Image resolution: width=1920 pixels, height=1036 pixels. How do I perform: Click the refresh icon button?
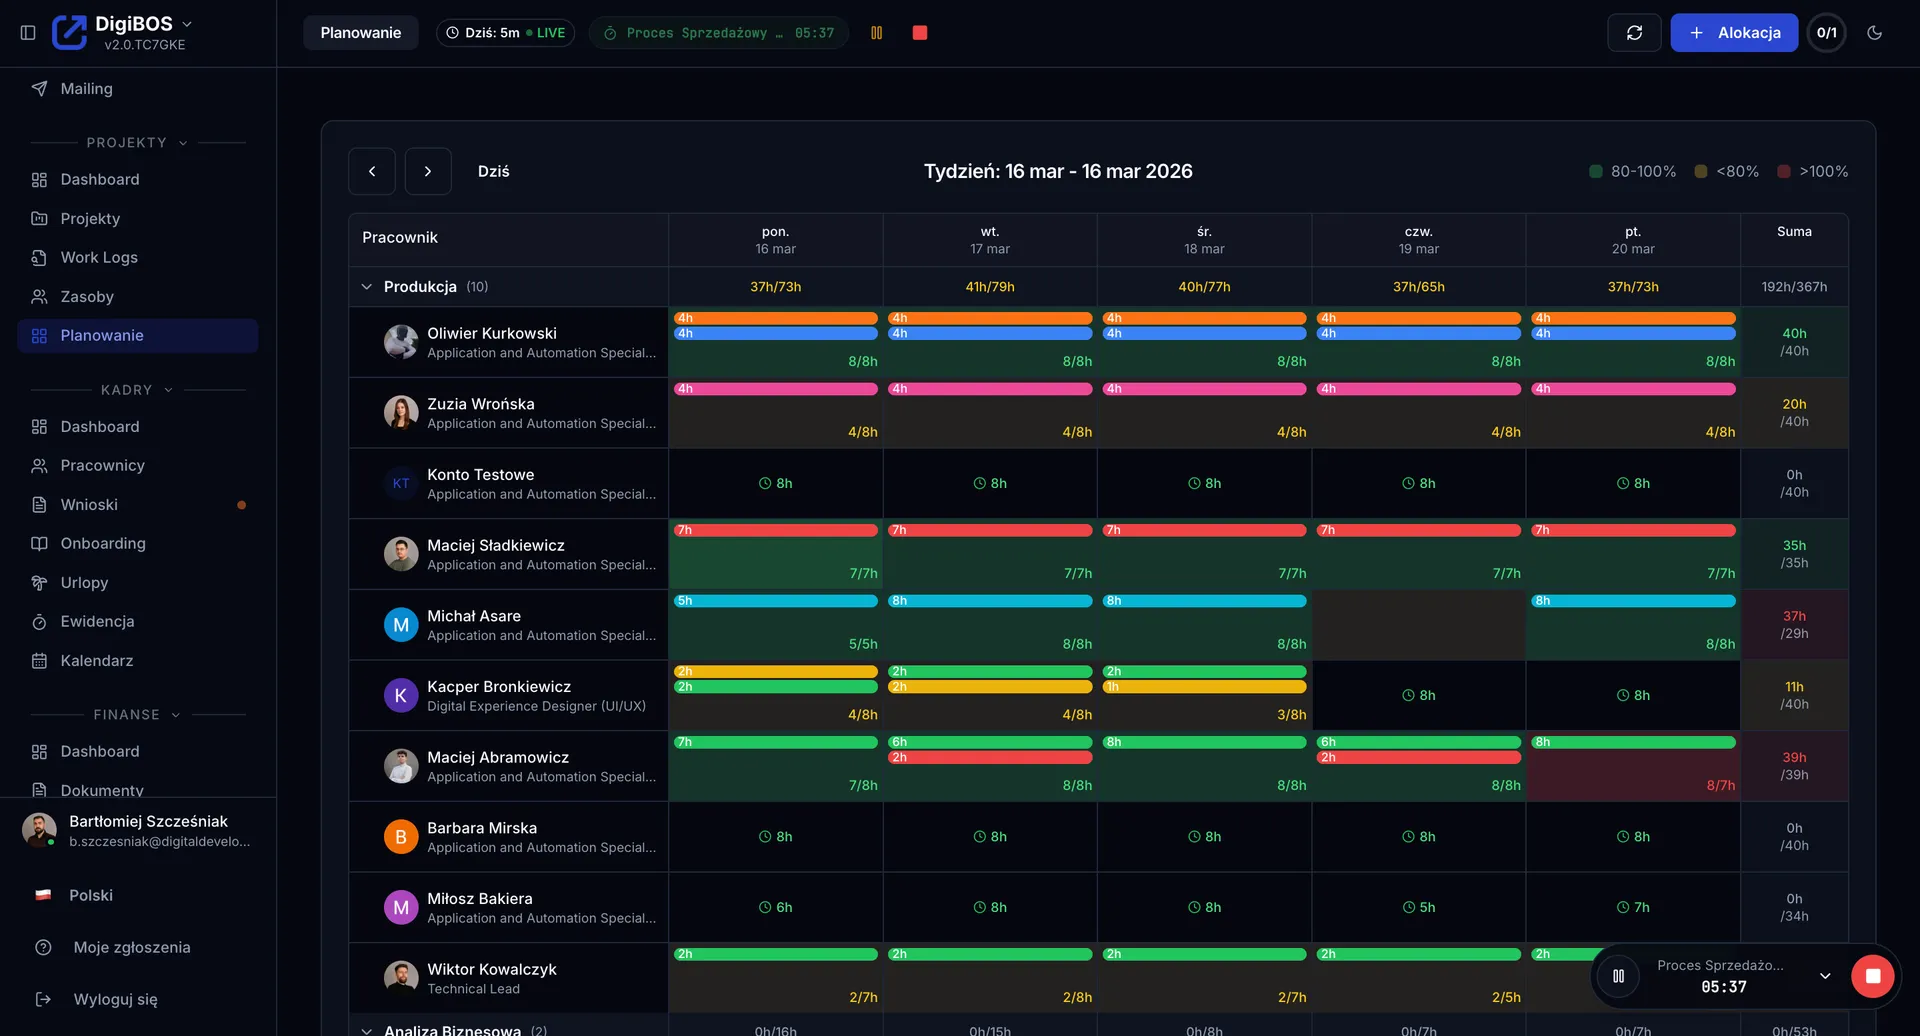(1634, 33)
